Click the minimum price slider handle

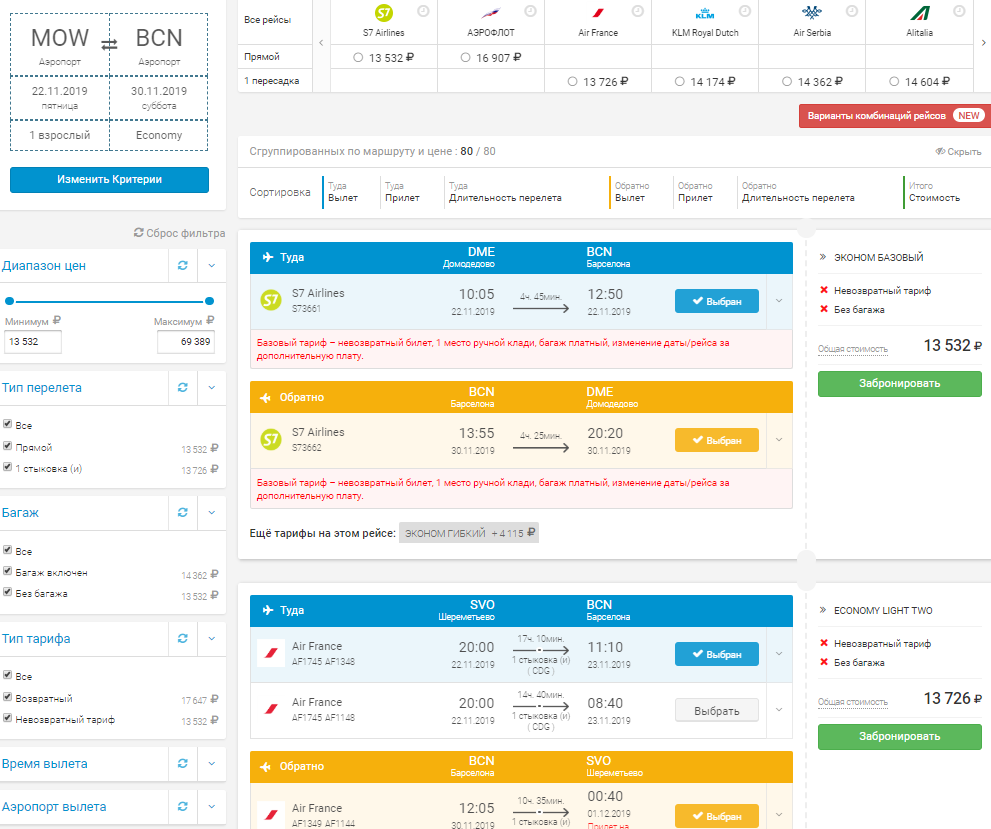click(9, 301)
